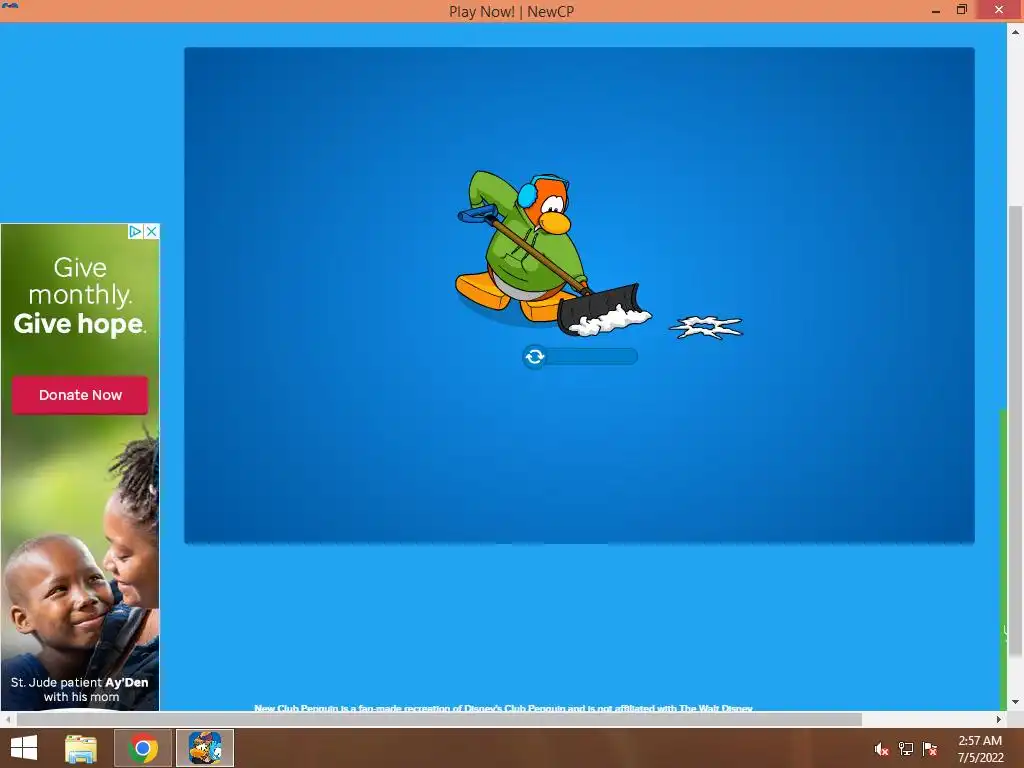Viewport: 1024px width, 768px height.
Task: Click the snow-shoveling penguin loading graphic
Action: (x=553, y=253)
